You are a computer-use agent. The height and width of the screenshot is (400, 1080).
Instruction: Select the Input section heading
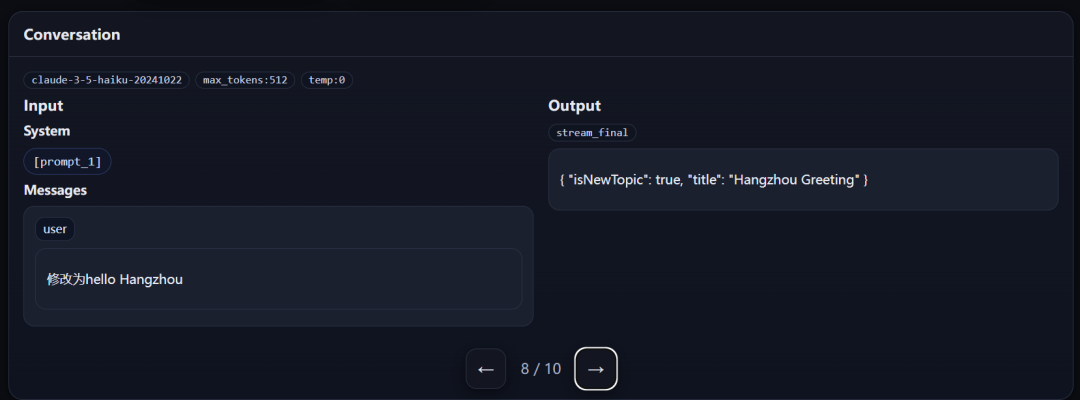[43, 106]
